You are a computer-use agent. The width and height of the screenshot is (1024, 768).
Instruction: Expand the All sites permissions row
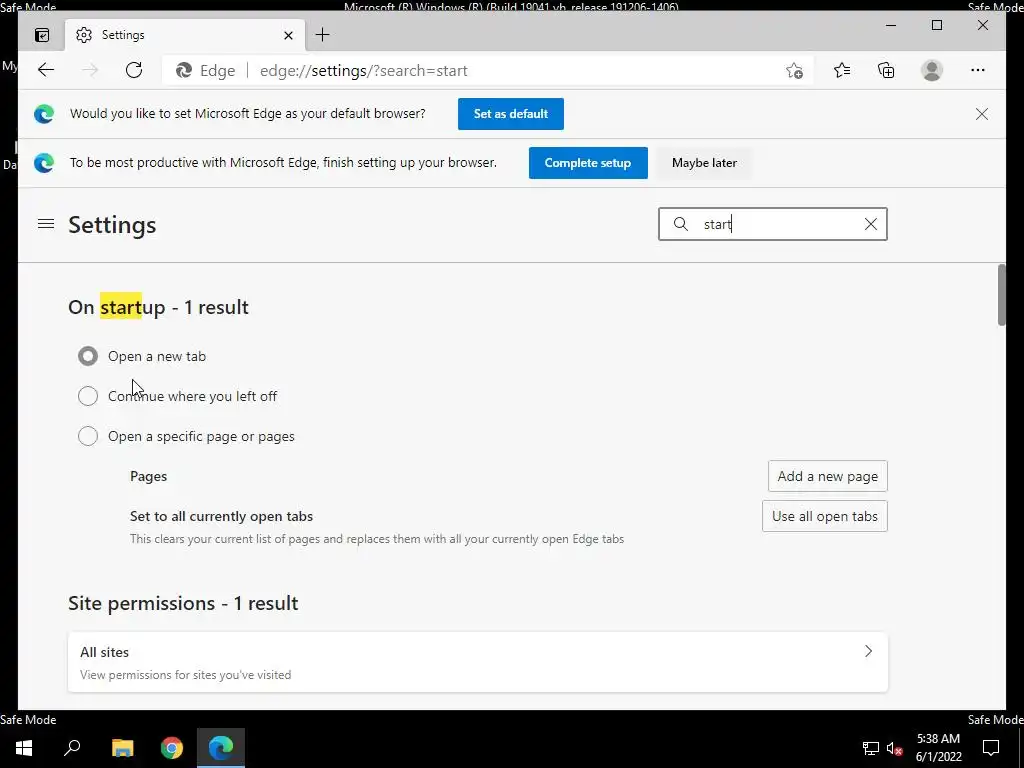coord(477,662)
